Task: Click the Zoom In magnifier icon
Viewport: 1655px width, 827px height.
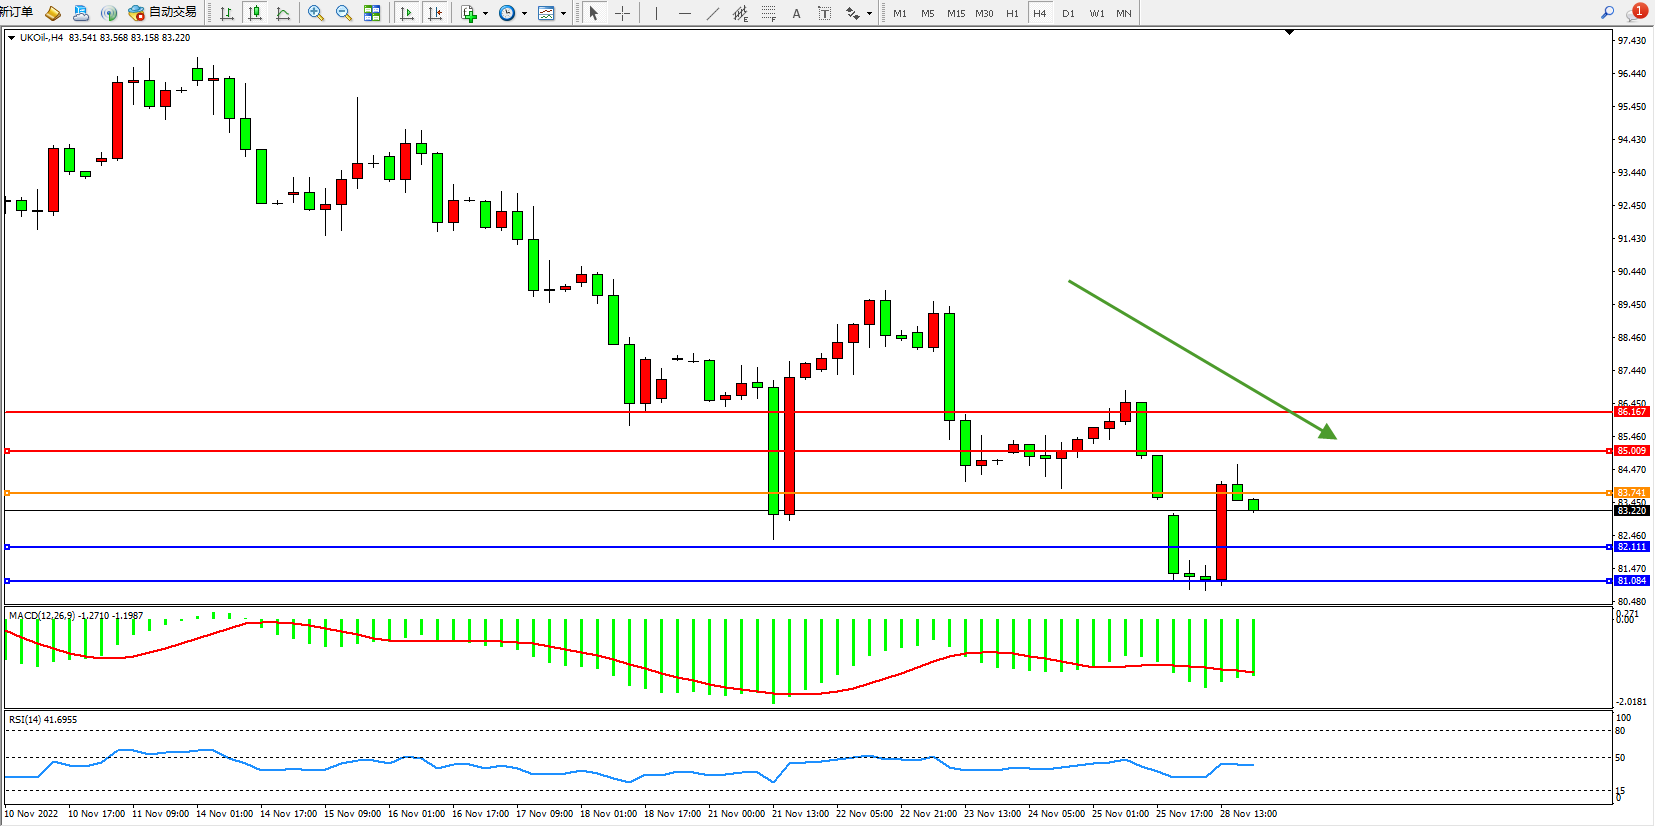Action: (316, 13)
